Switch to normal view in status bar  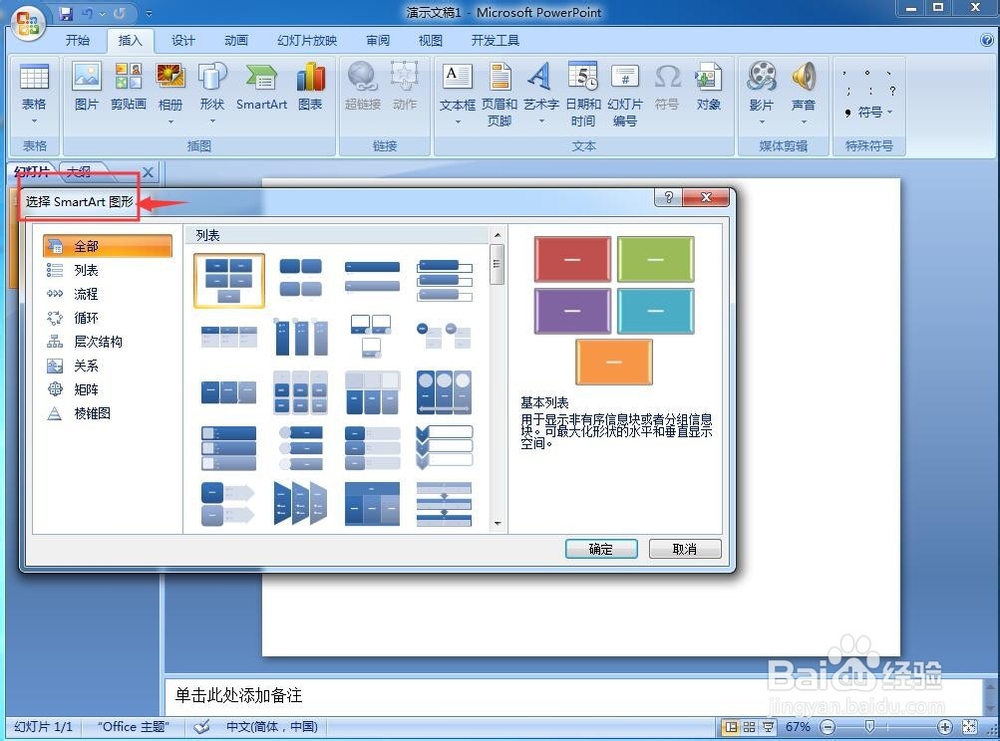(x=732, y=727)
